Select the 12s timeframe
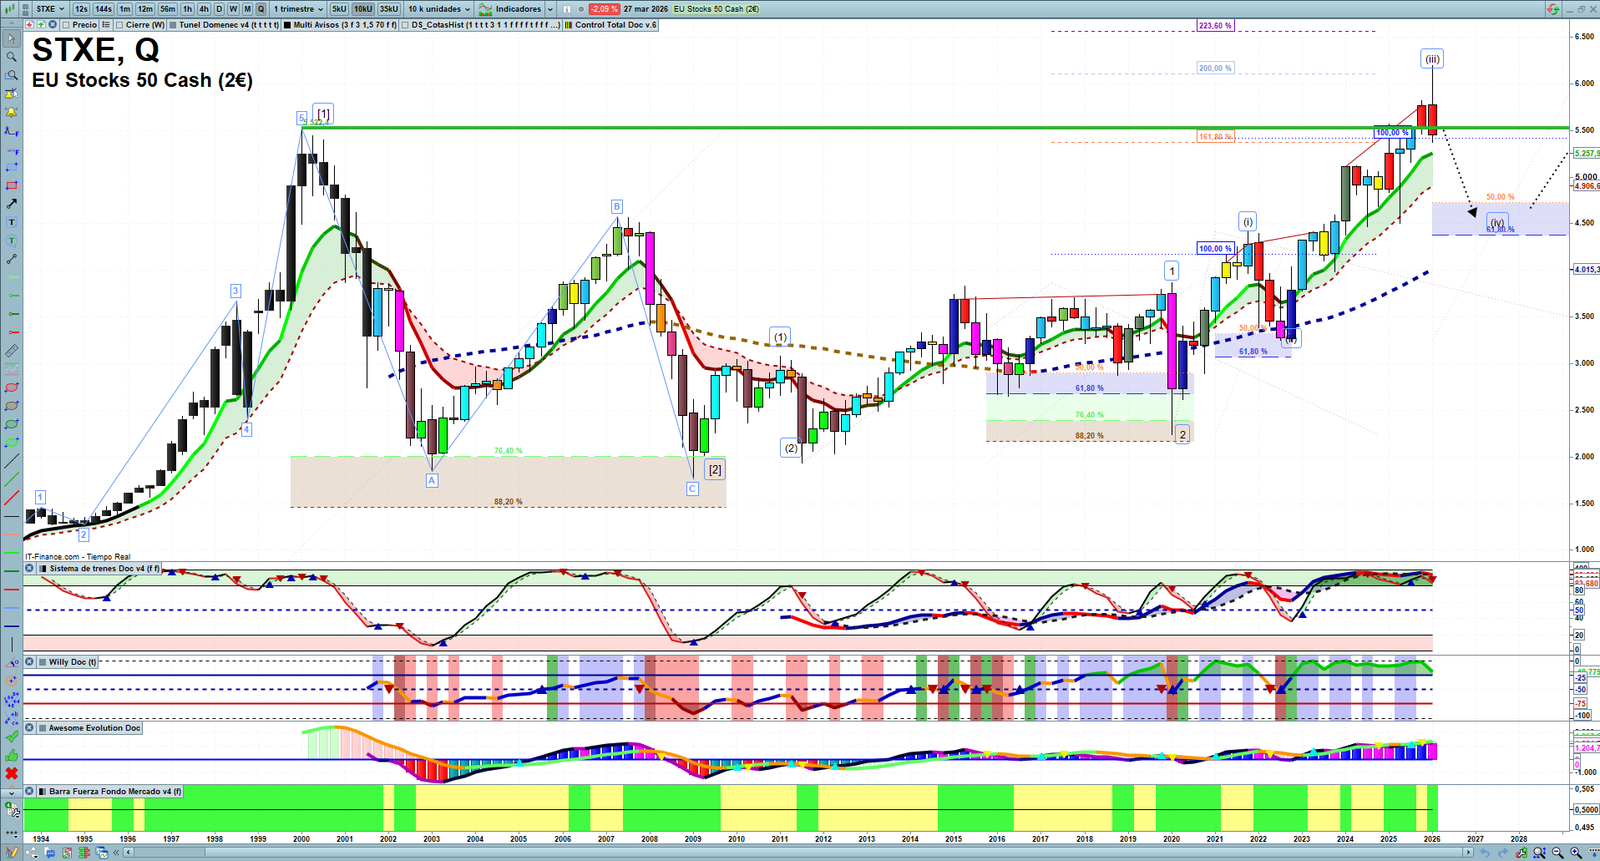 [81, 9]
